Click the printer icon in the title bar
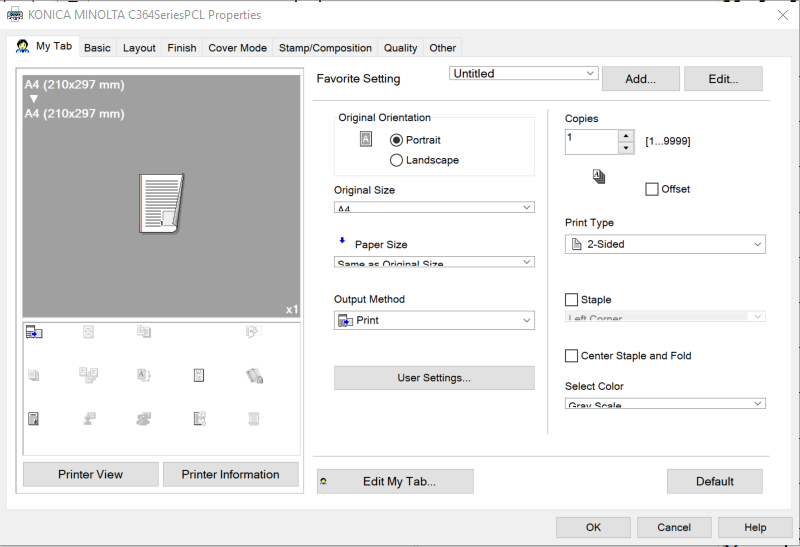The image size is (800, 547). coord(15,15)
